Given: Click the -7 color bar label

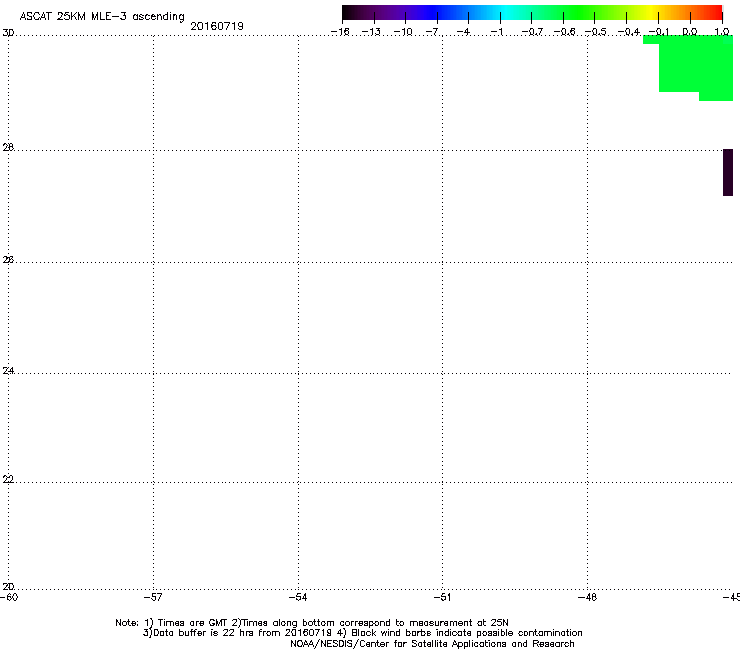Looking at the screenshot, I should [x=434, y=32].
